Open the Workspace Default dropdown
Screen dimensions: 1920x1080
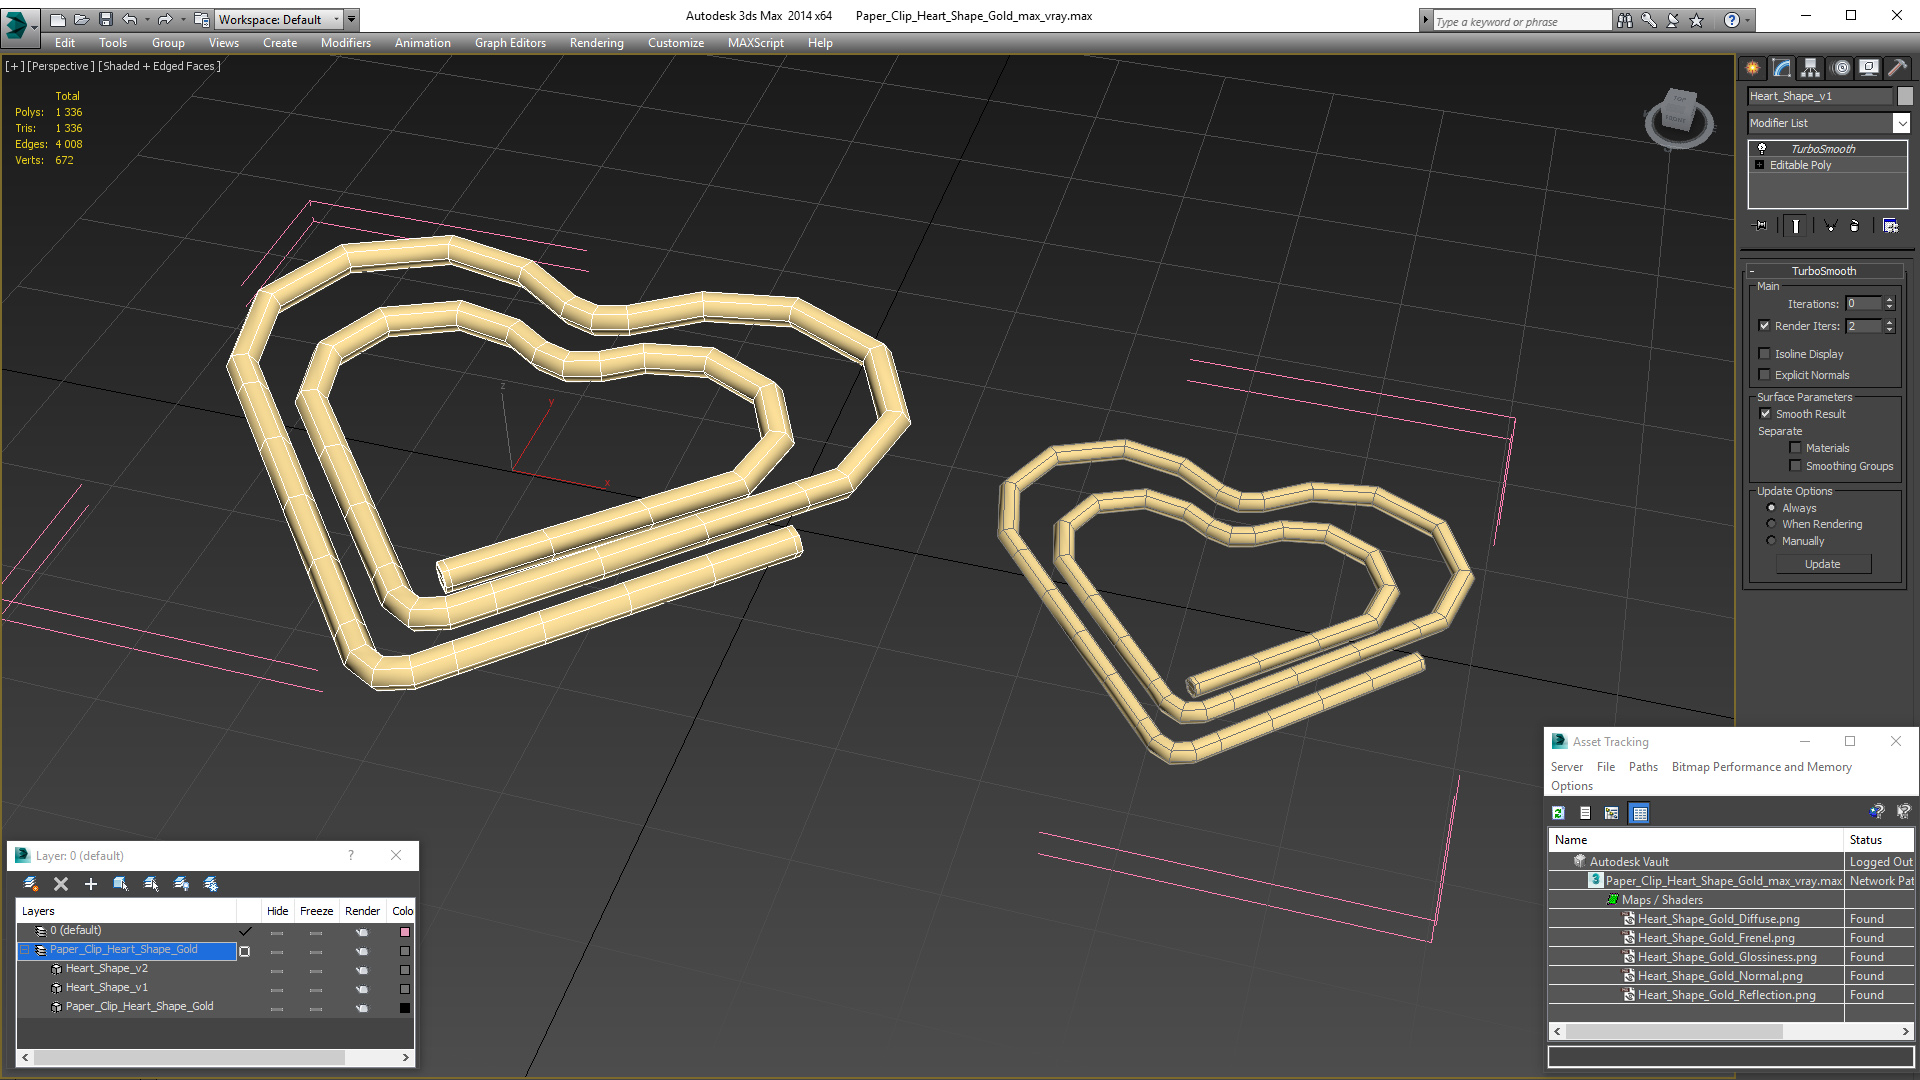(279, 19)
